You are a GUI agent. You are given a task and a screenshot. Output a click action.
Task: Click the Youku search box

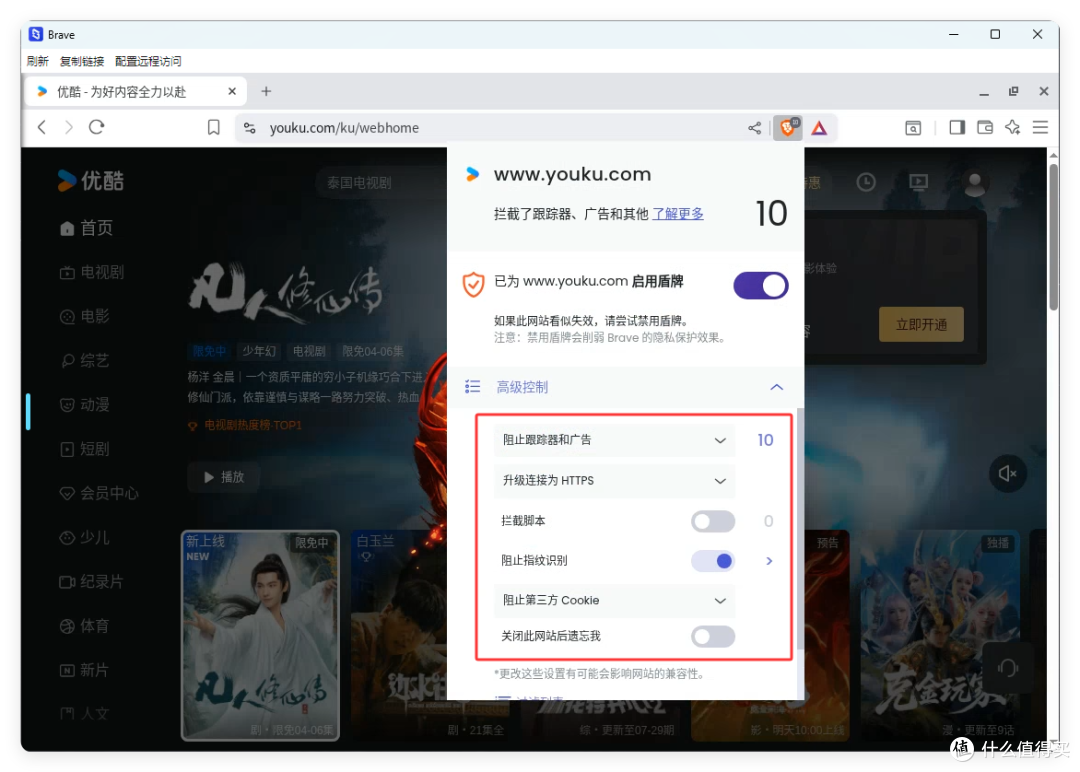tap(380, 182)
